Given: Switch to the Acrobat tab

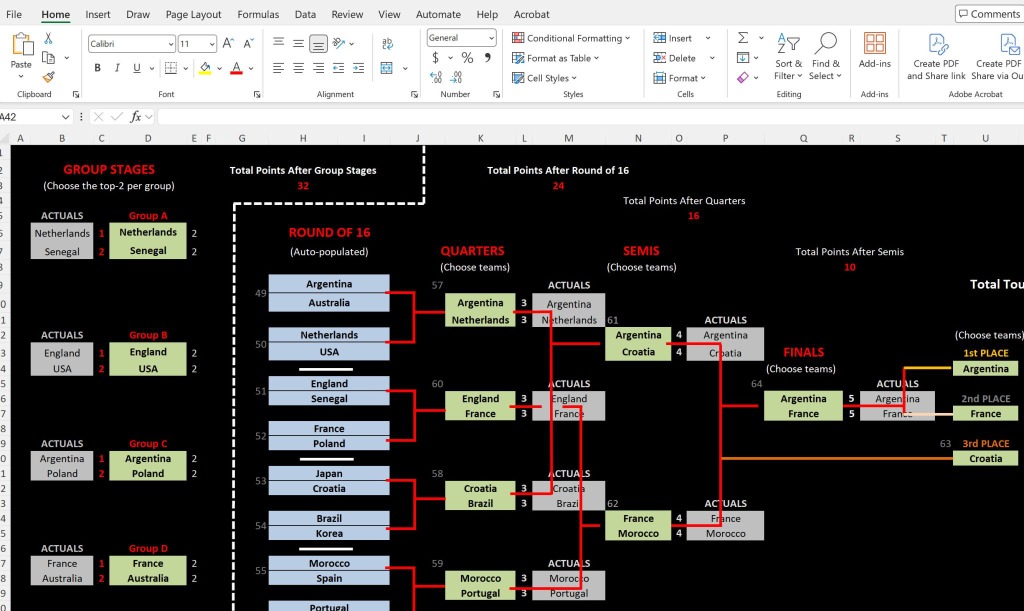Looking at the screenshot, I should tap(532, 14).
